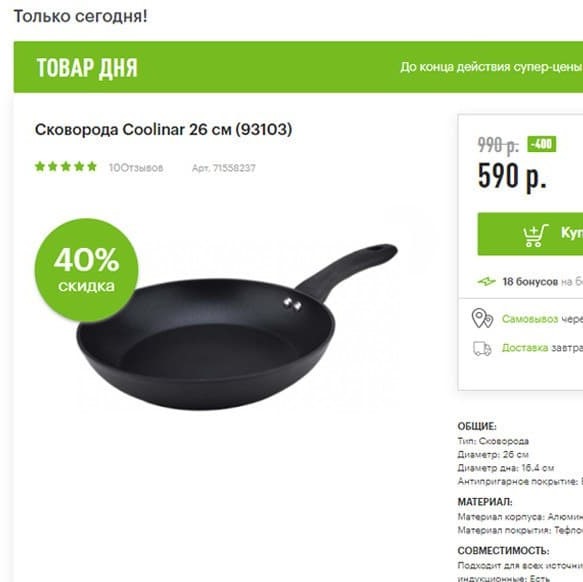Click the shopping cart icon in buy button

tap(535, 235)
